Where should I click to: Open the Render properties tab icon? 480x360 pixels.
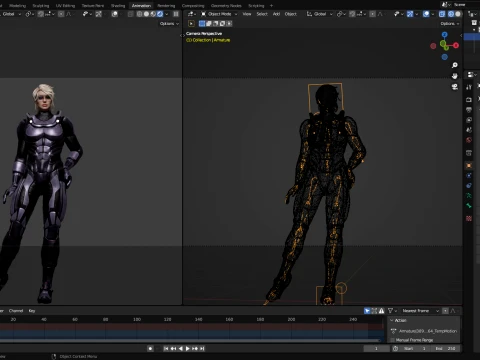469,100
